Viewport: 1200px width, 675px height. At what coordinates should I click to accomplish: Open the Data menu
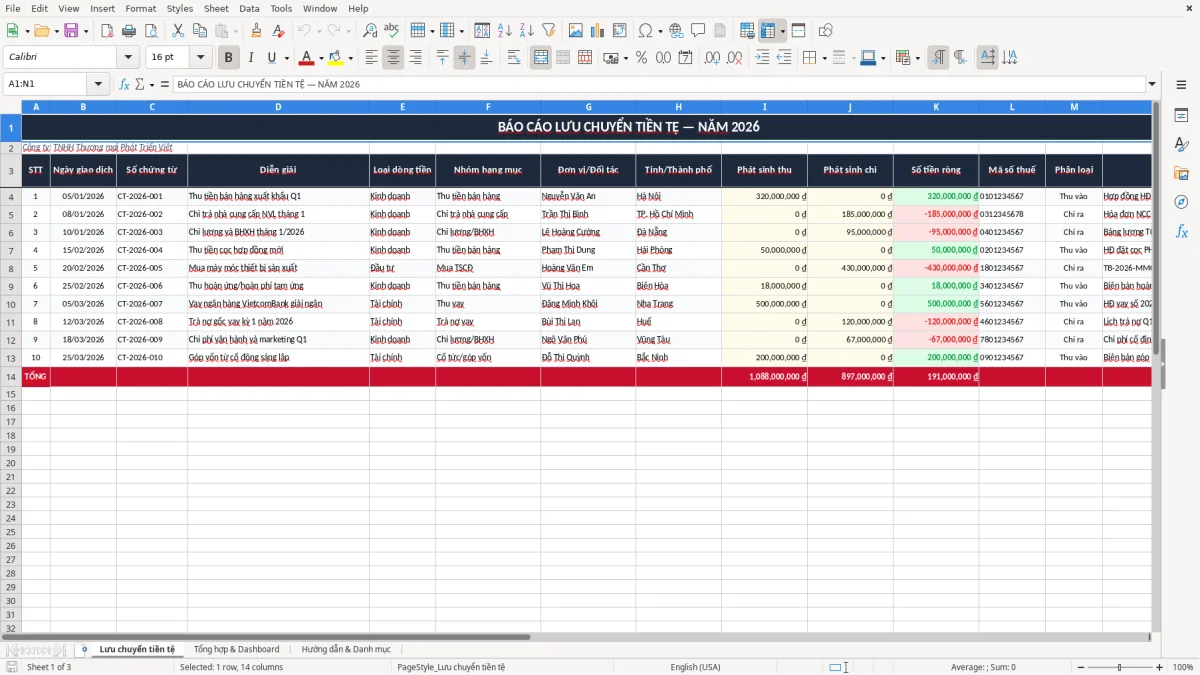(x=249, y=8)
